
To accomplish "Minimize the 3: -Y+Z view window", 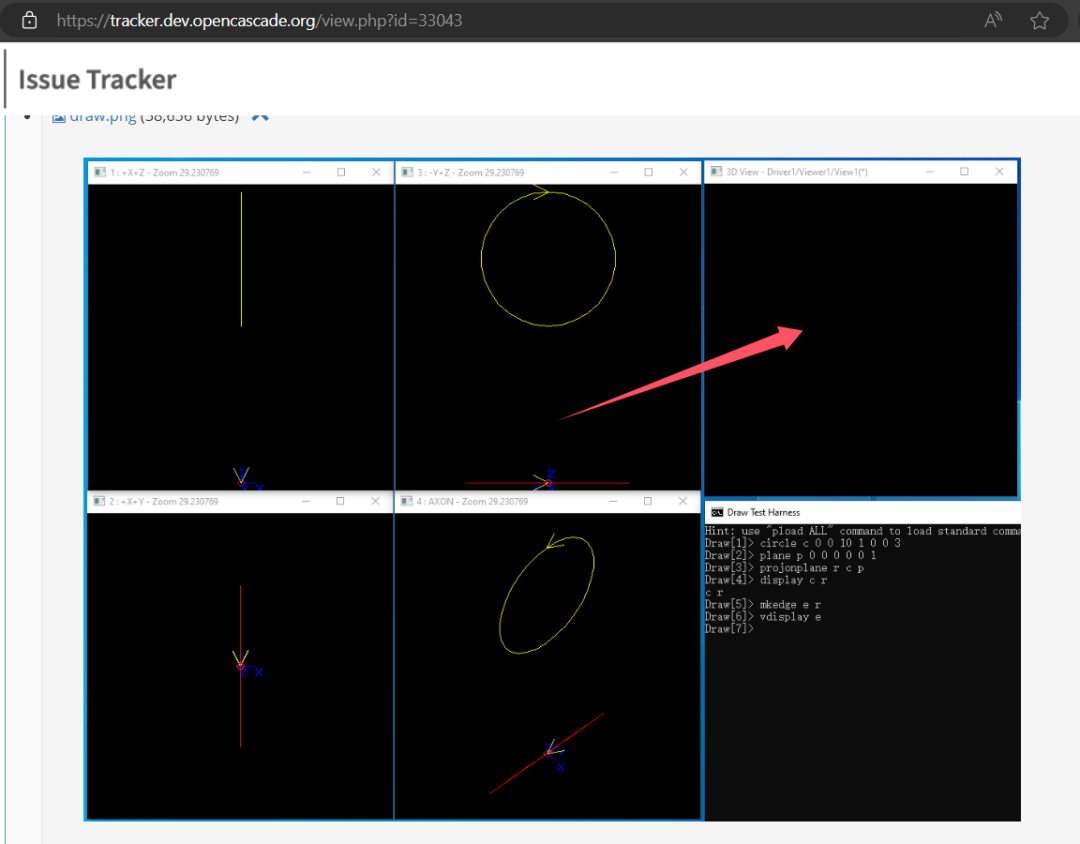I will pos(614,172).
